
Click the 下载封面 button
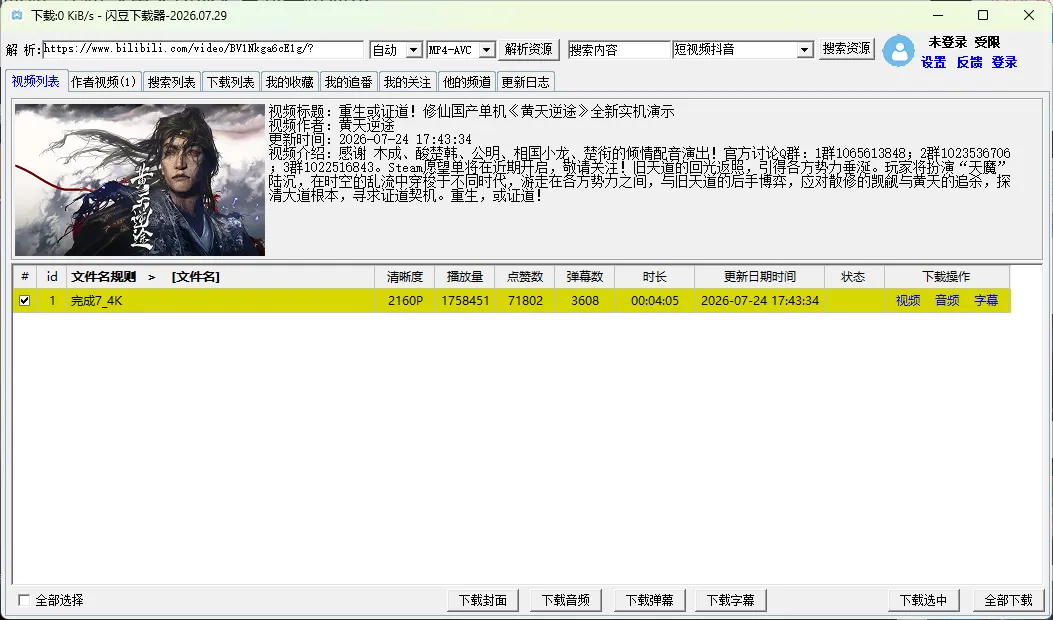click(482, 600)
